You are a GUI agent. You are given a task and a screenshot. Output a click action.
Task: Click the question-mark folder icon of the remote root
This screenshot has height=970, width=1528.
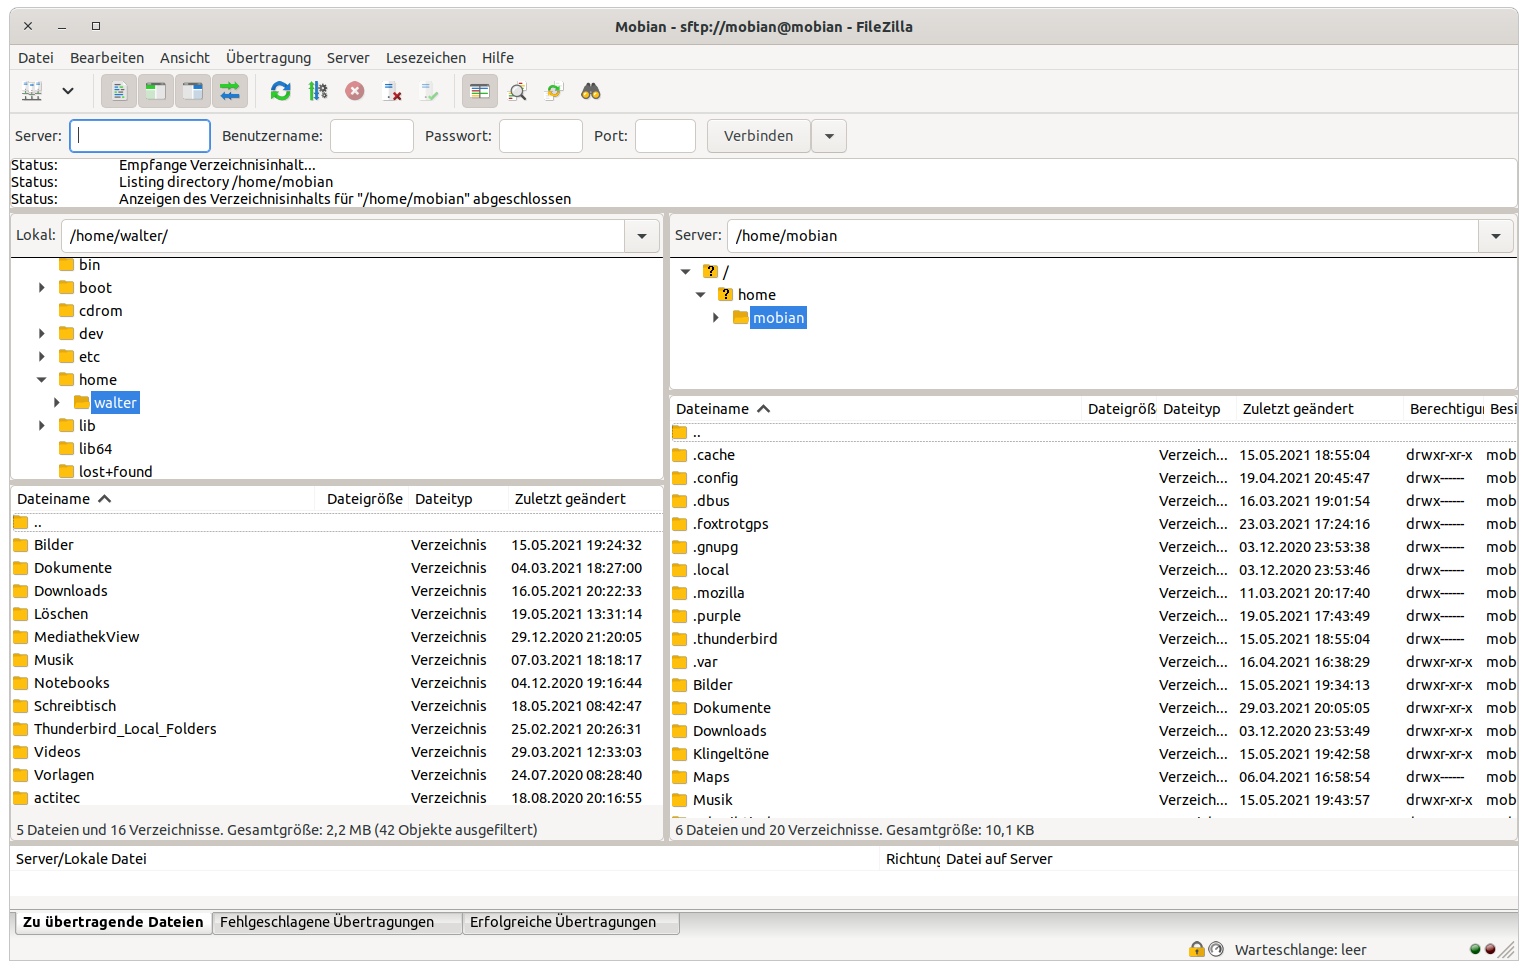click(x=710, y=271)
